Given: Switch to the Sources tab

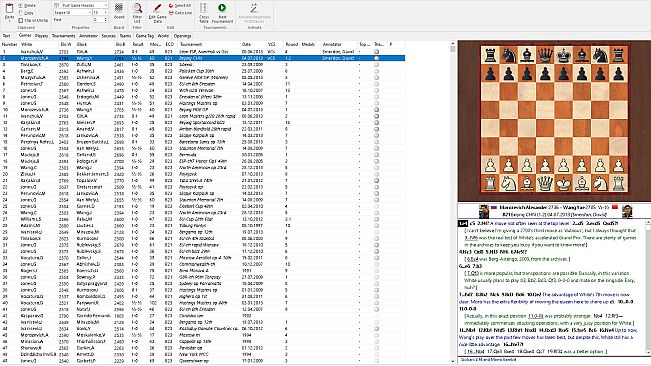Looking at the screenshot, I should [x=109, y=36].
